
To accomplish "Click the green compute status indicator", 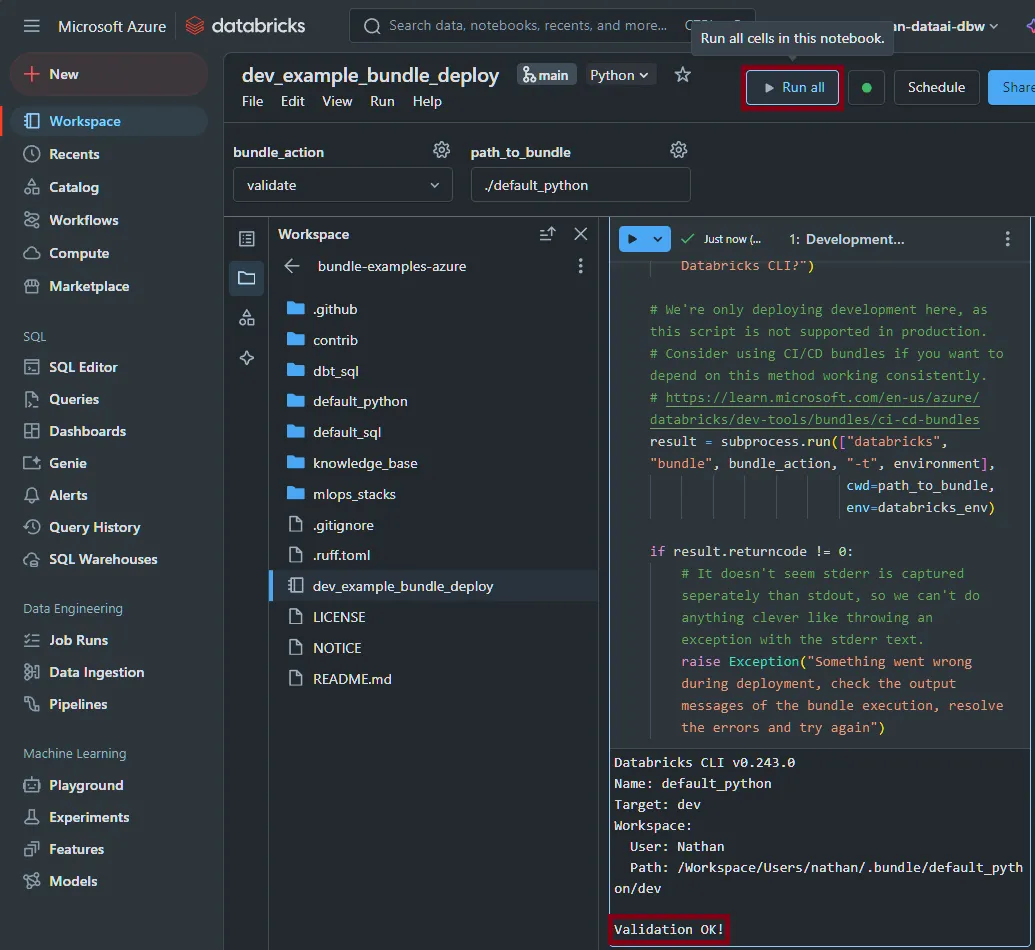I will point(866,88).
